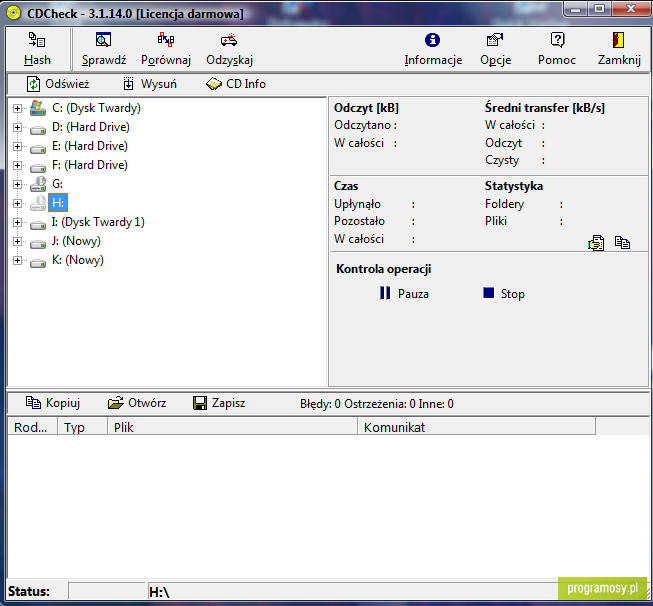Select the K: (Nowy) drive
The image size is (653, 606).
[x=77, y=260]
